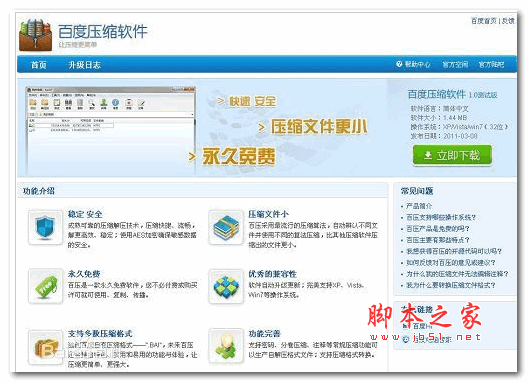The width and height of the screenshot is (528, 383).
Task: Open FAQ about 无法编辑注释
Action: click(457, 274)
